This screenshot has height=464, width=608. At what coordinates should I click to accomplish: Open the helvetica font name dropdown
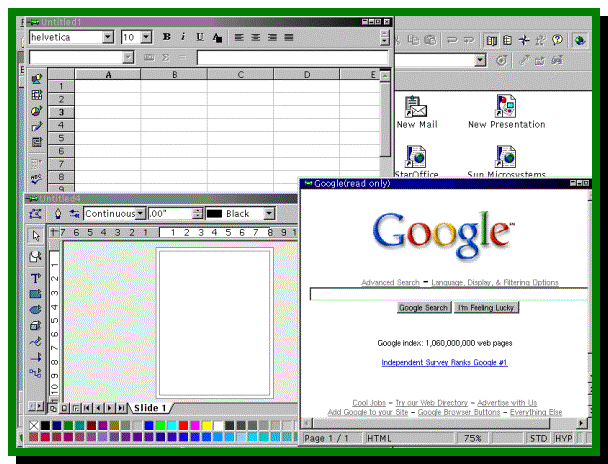[x=108, y=37]
